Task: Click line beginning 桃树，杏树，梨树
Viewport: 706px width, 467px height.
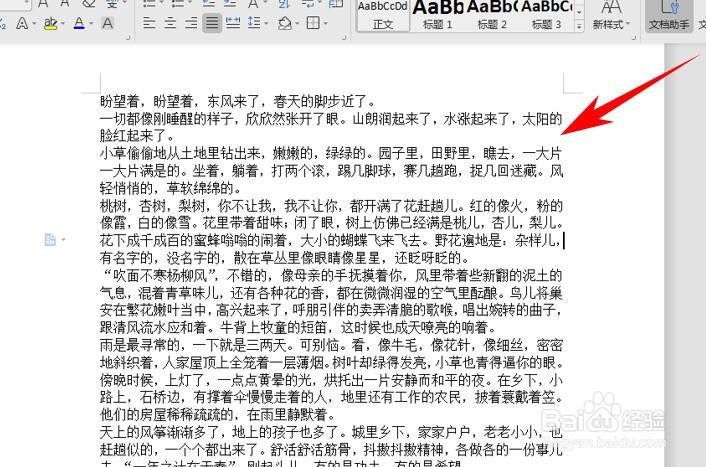Action: [331, 206]
